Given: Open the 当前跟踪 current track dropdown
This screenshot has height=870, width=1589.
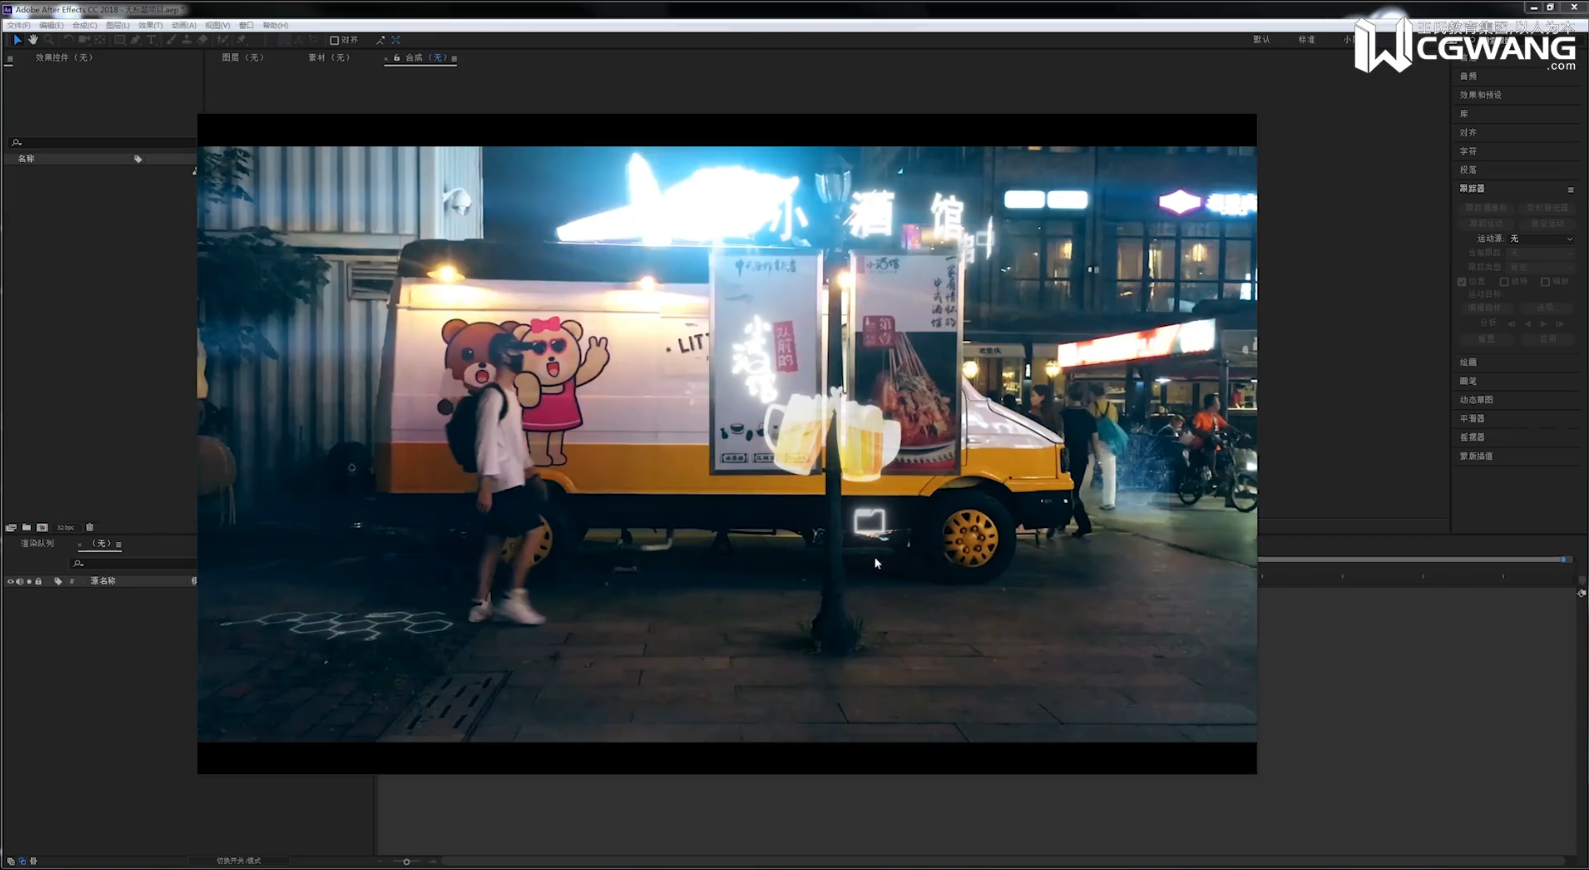Looking at the screenshot, I should point(1540,253).
